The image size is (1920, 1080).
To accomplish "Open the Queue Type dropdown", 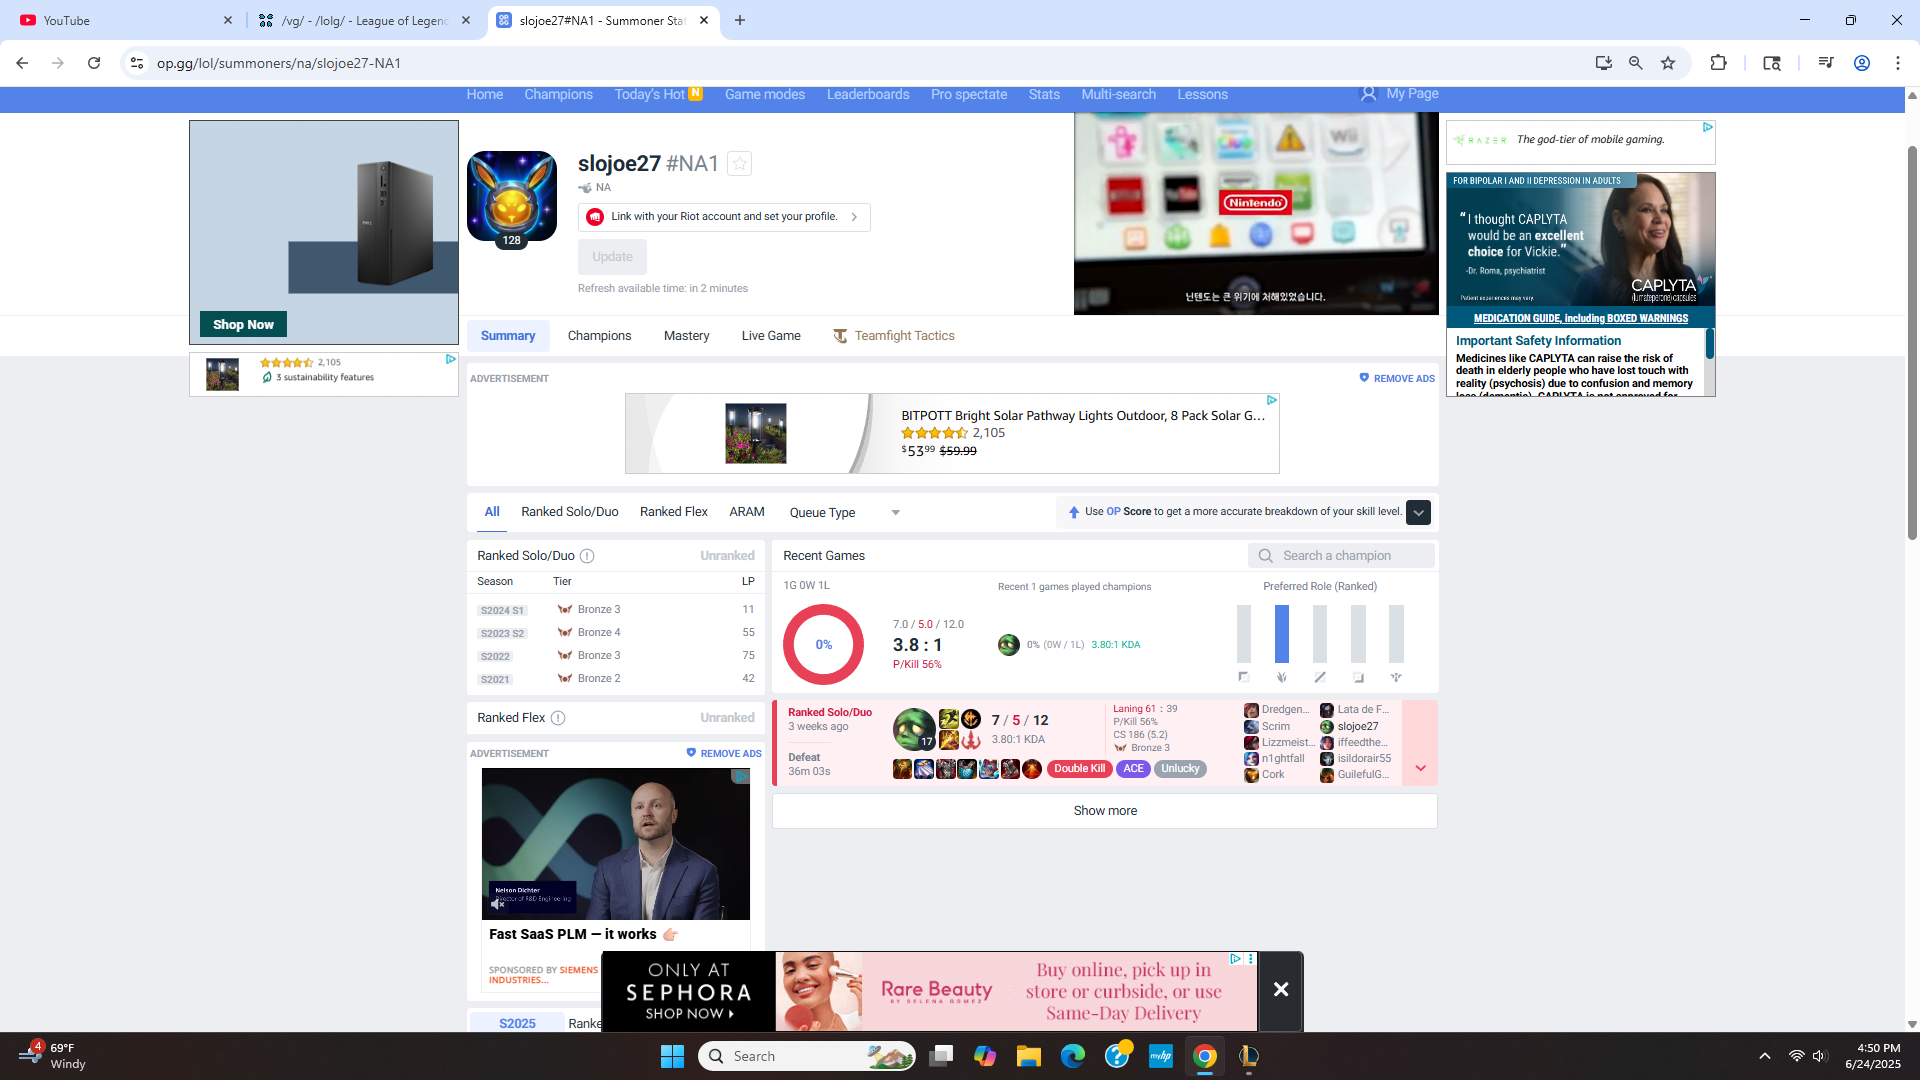I will pyautogui.click(x=845, y=513).
